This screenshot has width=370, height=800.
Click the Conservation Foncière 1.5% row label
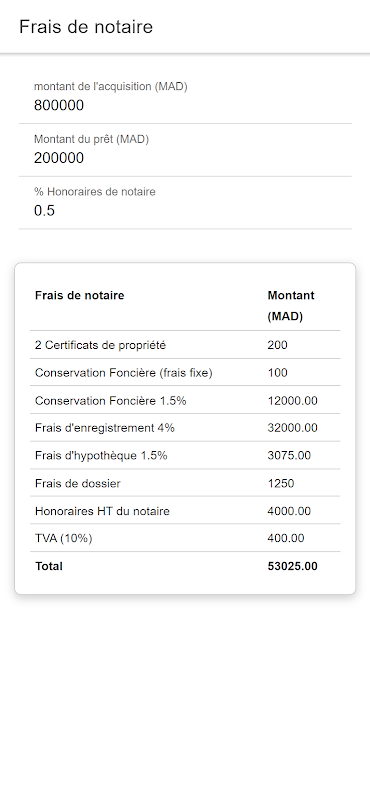point(111,401)
